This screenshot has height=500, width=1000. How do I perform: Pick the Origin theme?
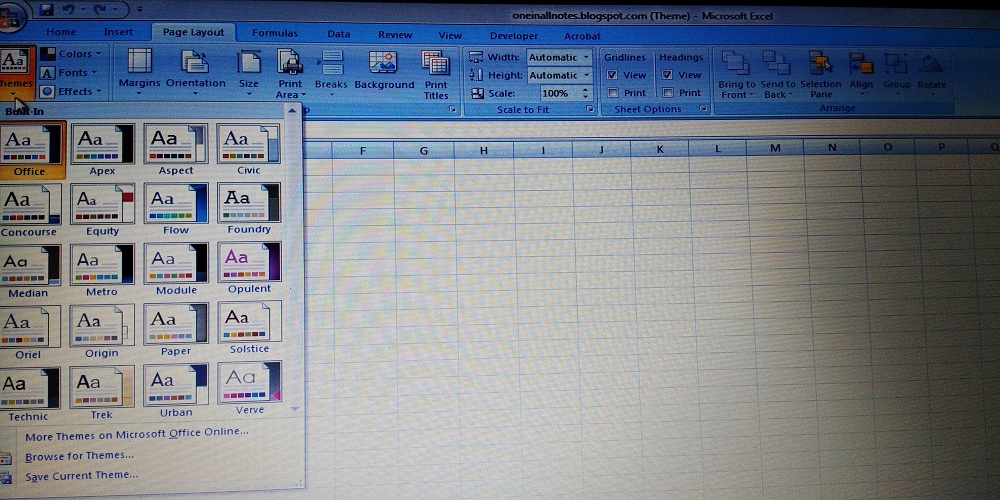(102, 330)
